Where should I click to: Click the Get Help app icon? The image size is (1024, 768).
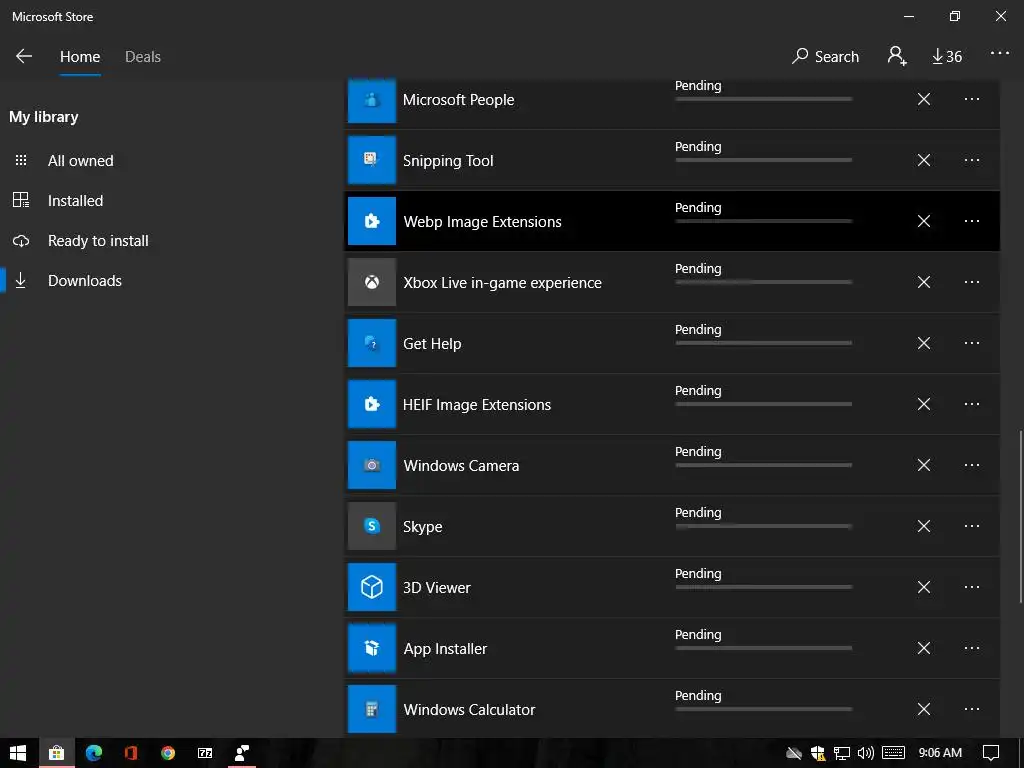(372, 343)
